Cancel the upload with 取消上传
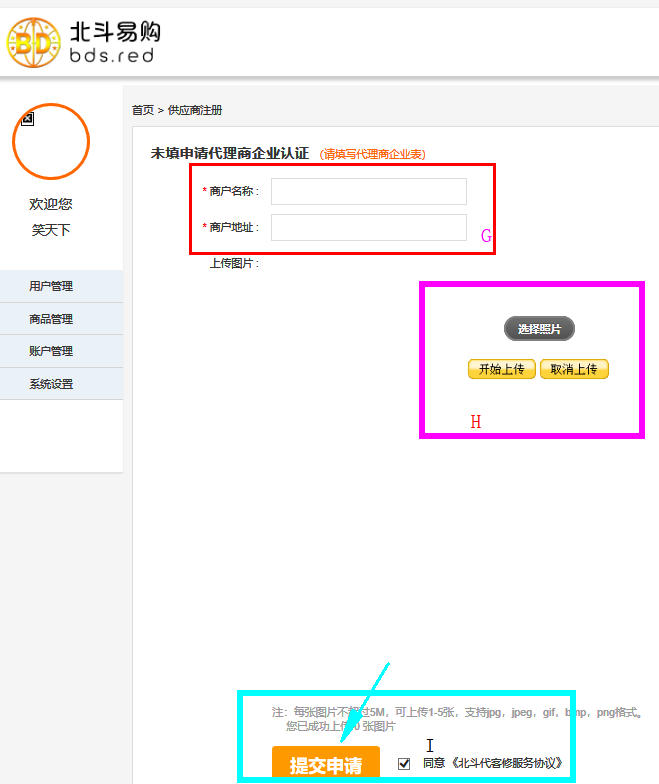659x784 pixels. pos(574,369)
